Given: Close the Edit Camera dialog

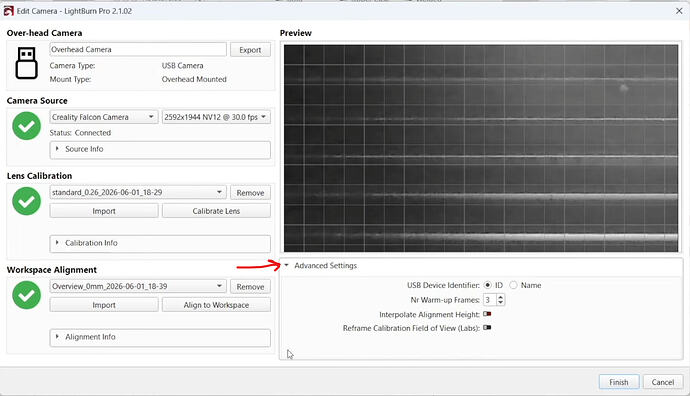Looking at the screenshot, I should pos(679,11).
